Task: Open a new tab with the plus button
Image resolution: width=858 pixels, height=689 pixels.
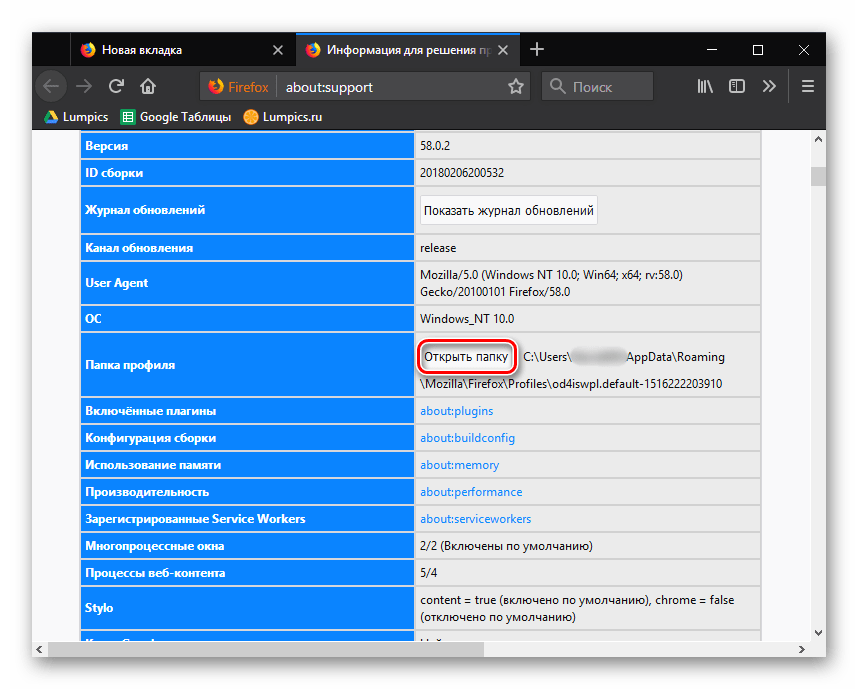Action: (537, 49)
